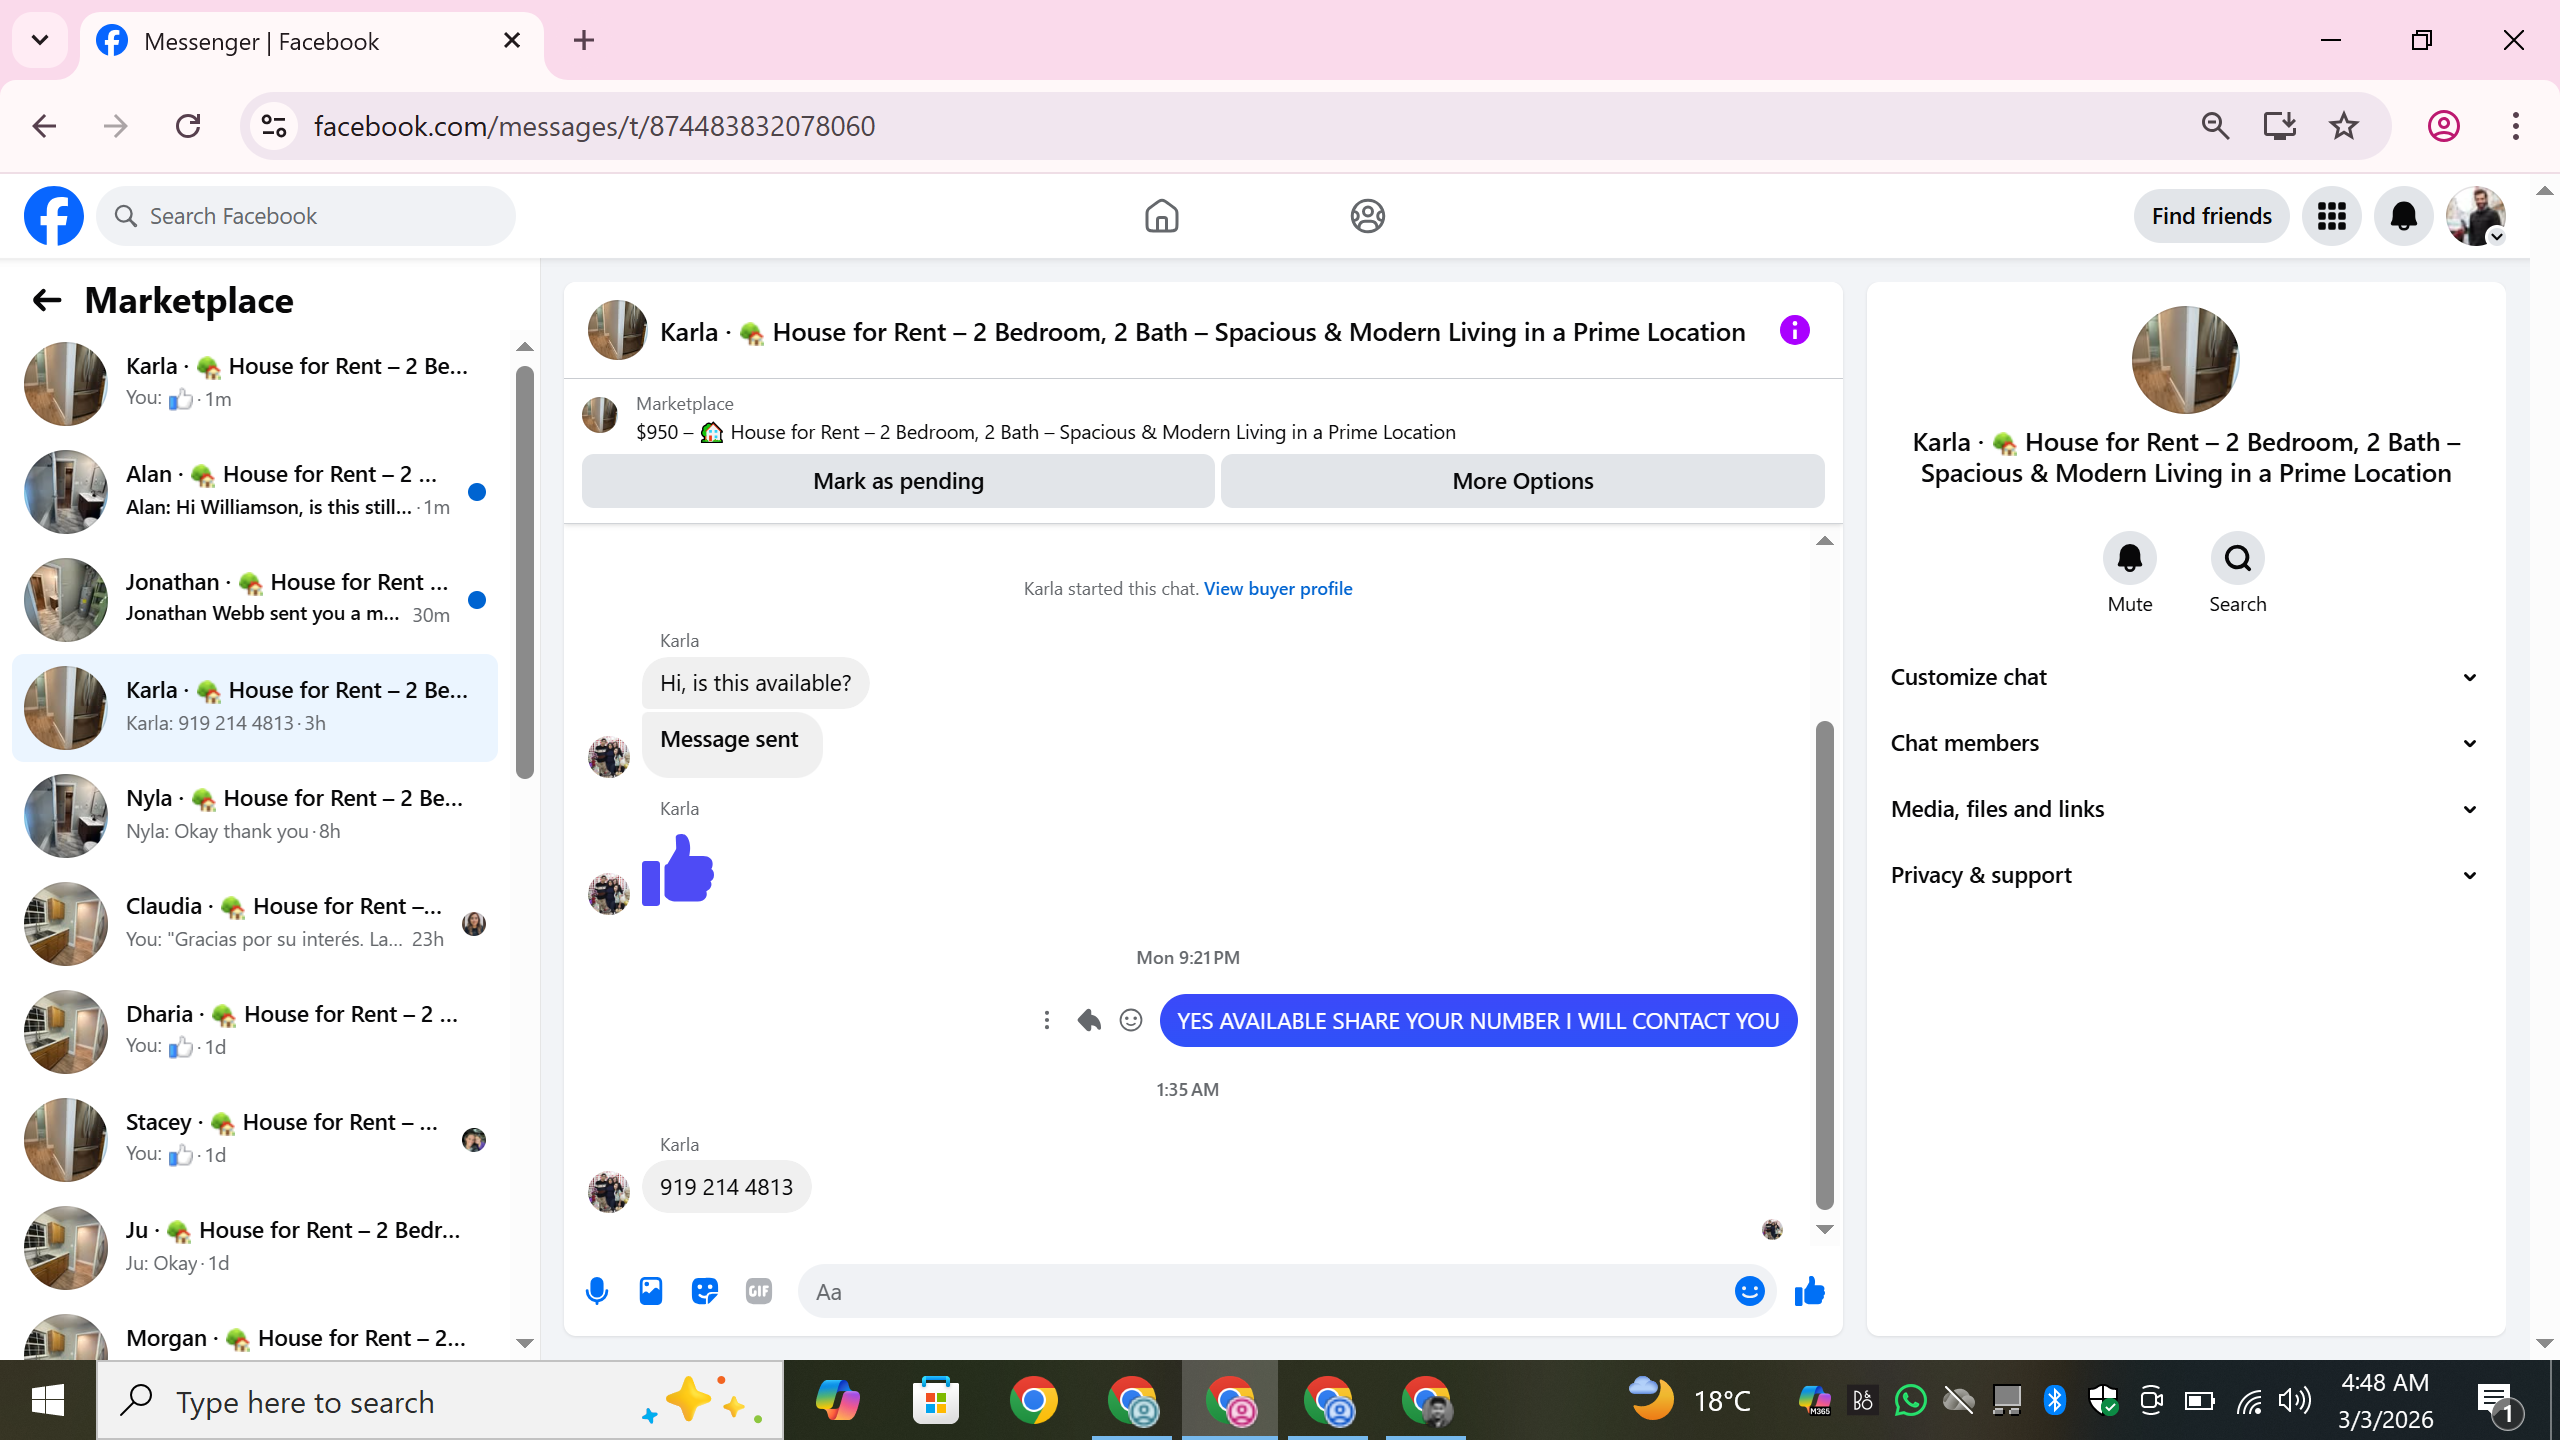Click the conversation list scrollbar
The height and width of the screenshot is (1440, 2560).
[525, 572]
